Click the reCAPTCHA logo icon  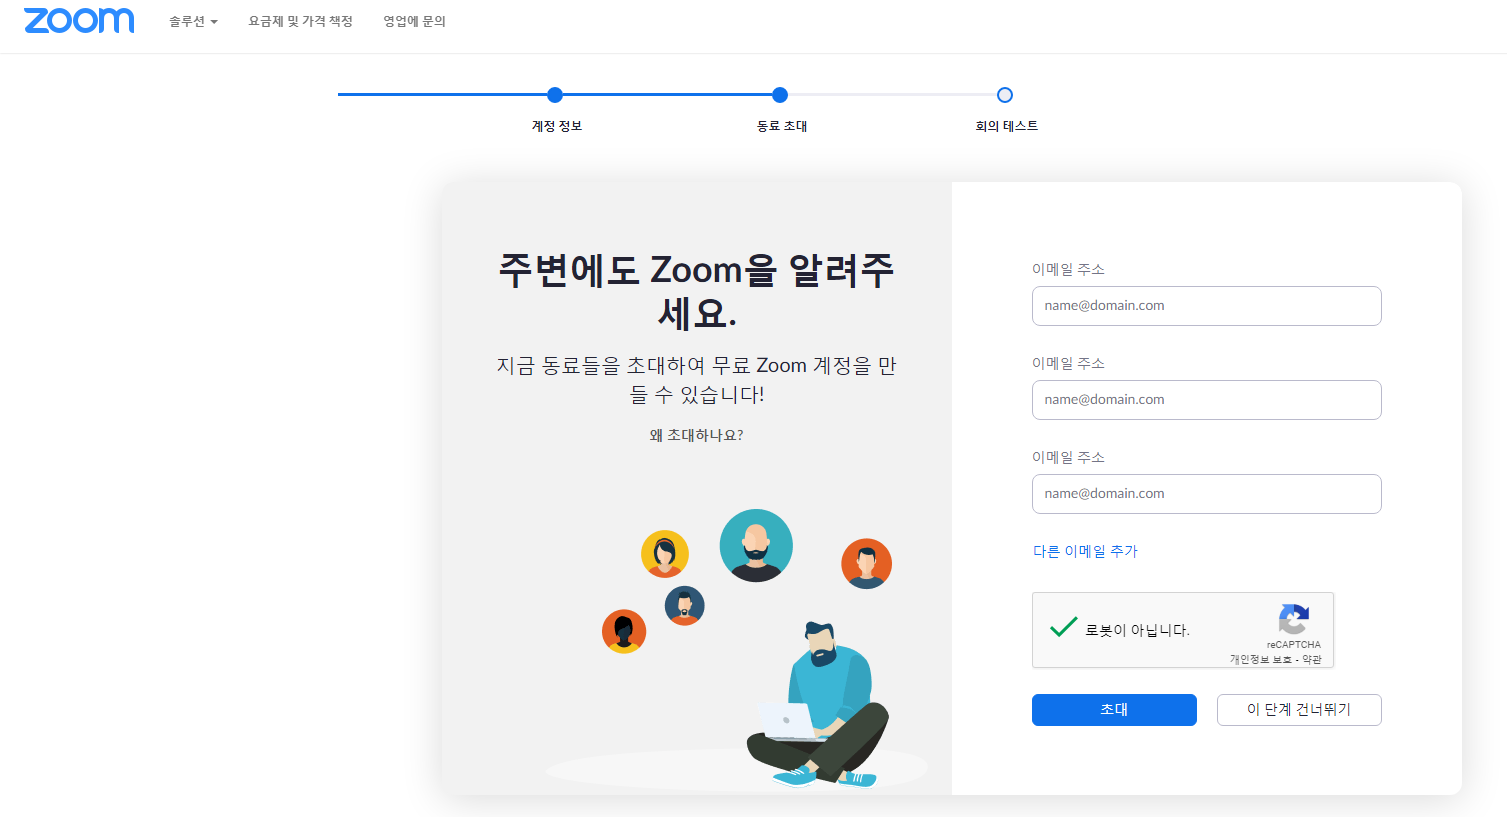(1294, 619)
